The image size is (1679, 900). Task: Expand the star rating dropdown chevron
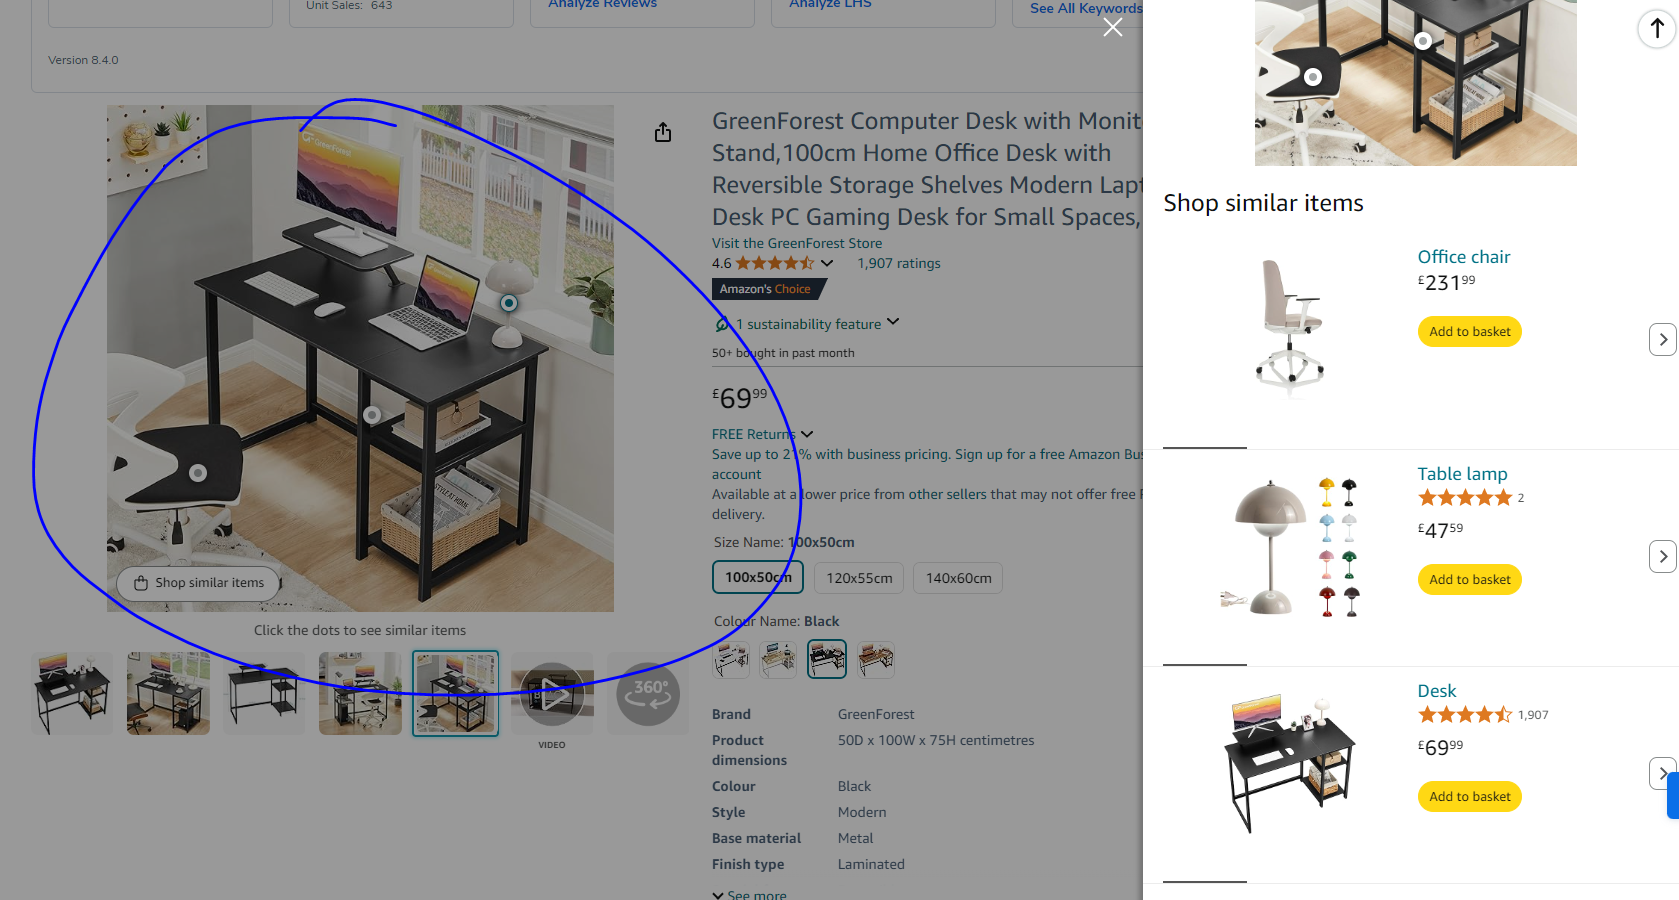click(827, 263)
